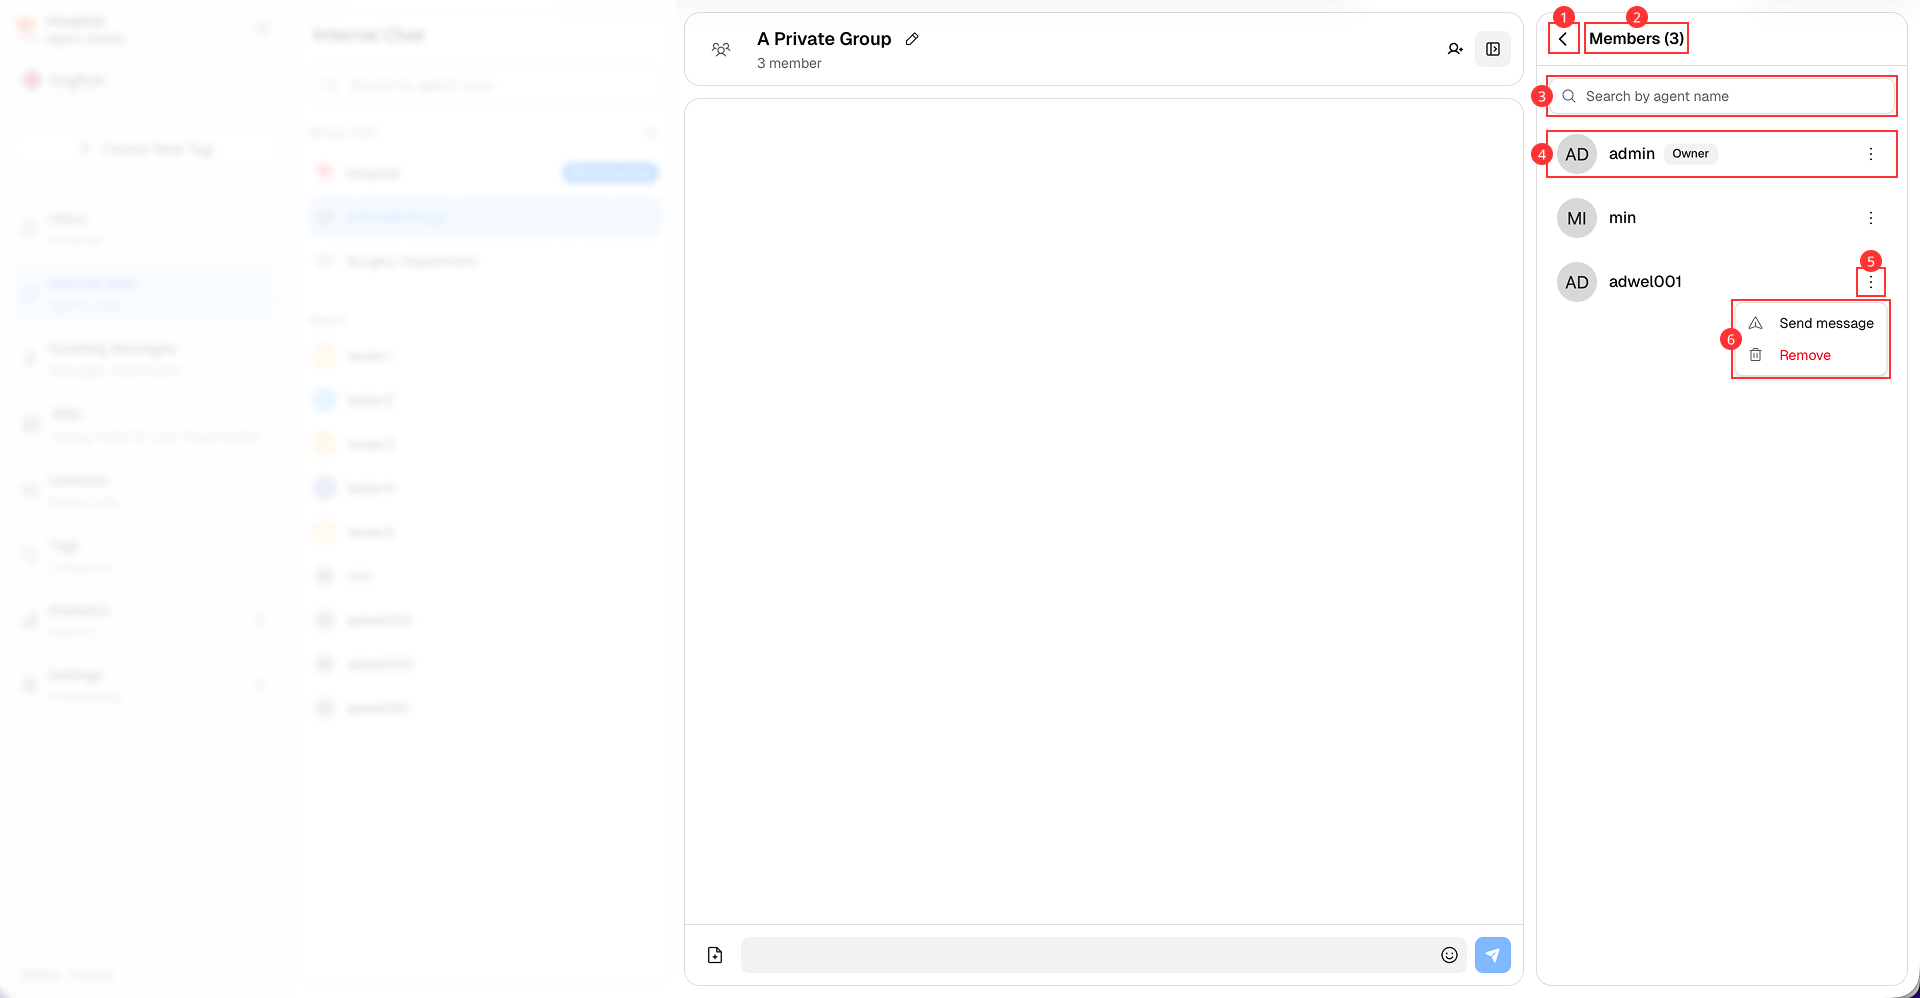Open the three-dot menu for min
Screen dimensions: 1920x998
click(1871, 218)
